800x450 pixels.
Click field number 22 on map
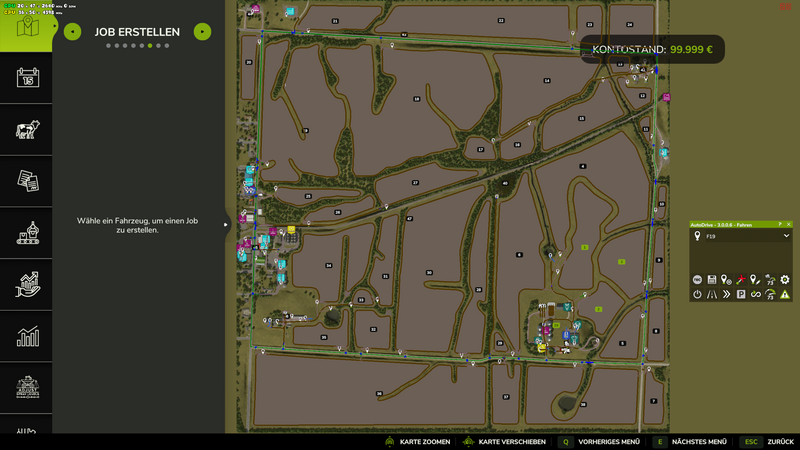[501, 21]
